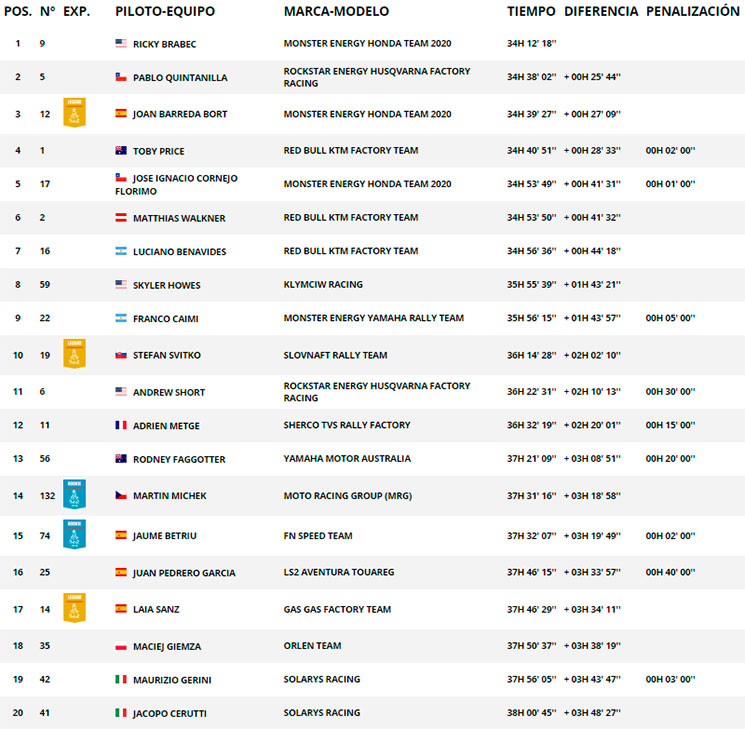Click the Rookie badge in Martin Michek's row

click(75, 494)
